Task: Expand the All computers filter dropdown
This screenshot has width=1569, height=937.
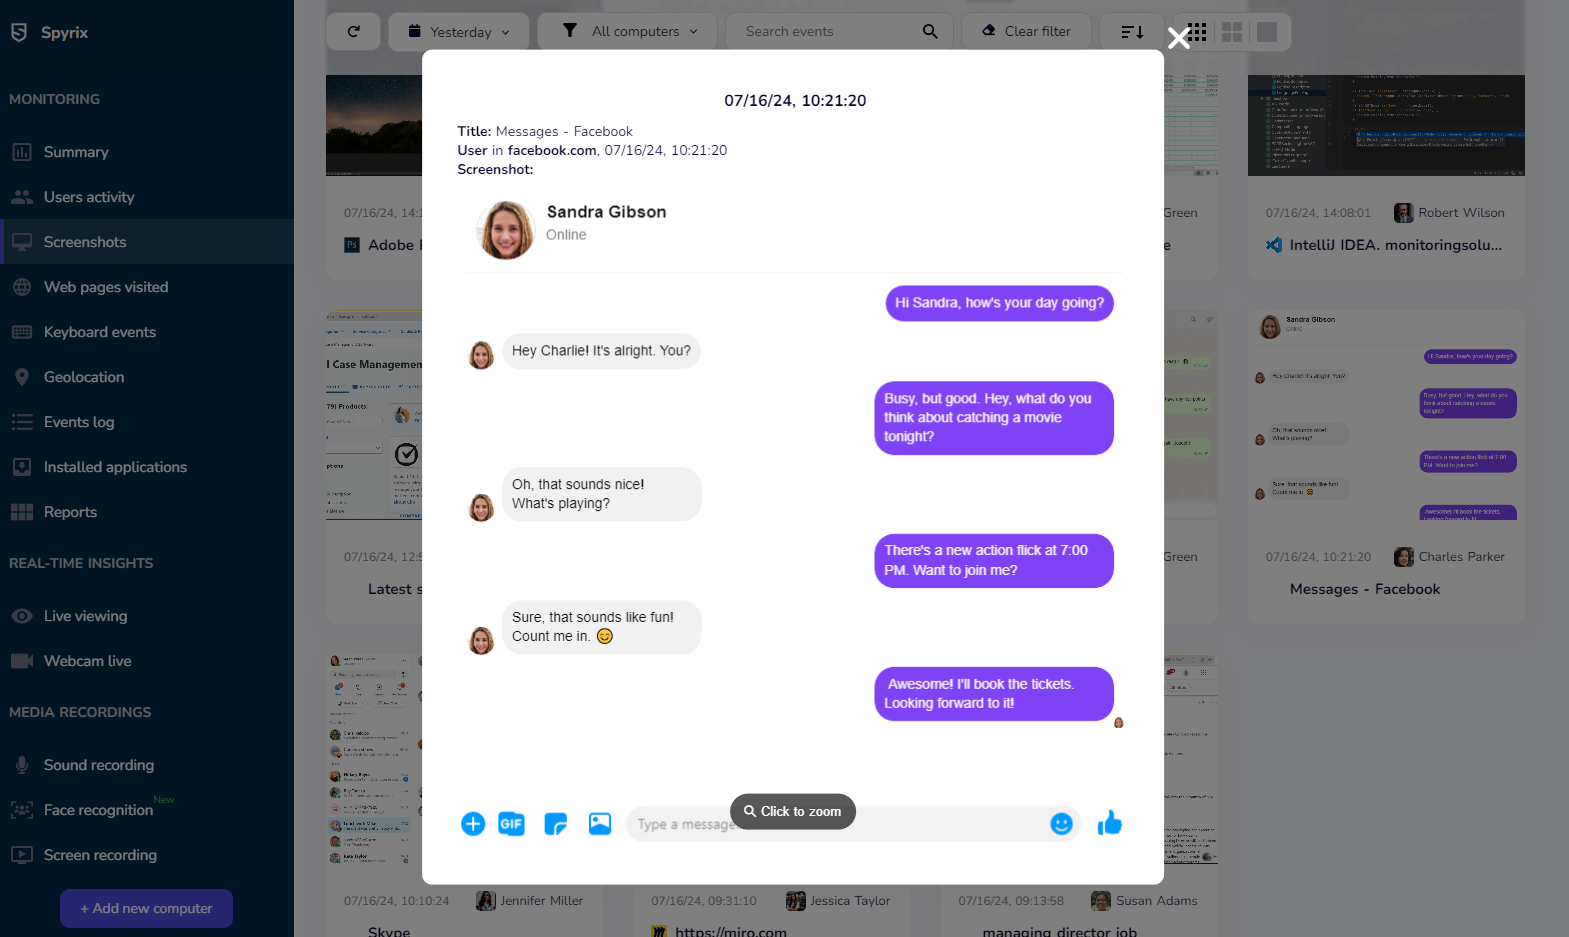Action: point(627,32)
